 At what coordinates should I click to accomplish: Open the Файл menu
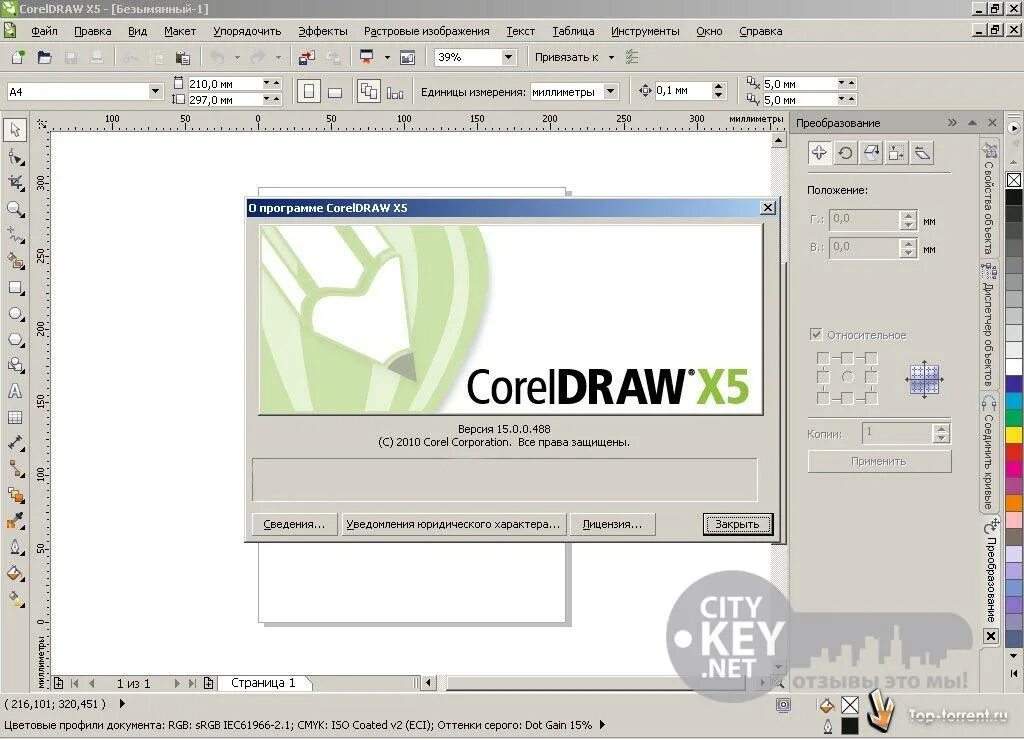click(x=44, y=31)
